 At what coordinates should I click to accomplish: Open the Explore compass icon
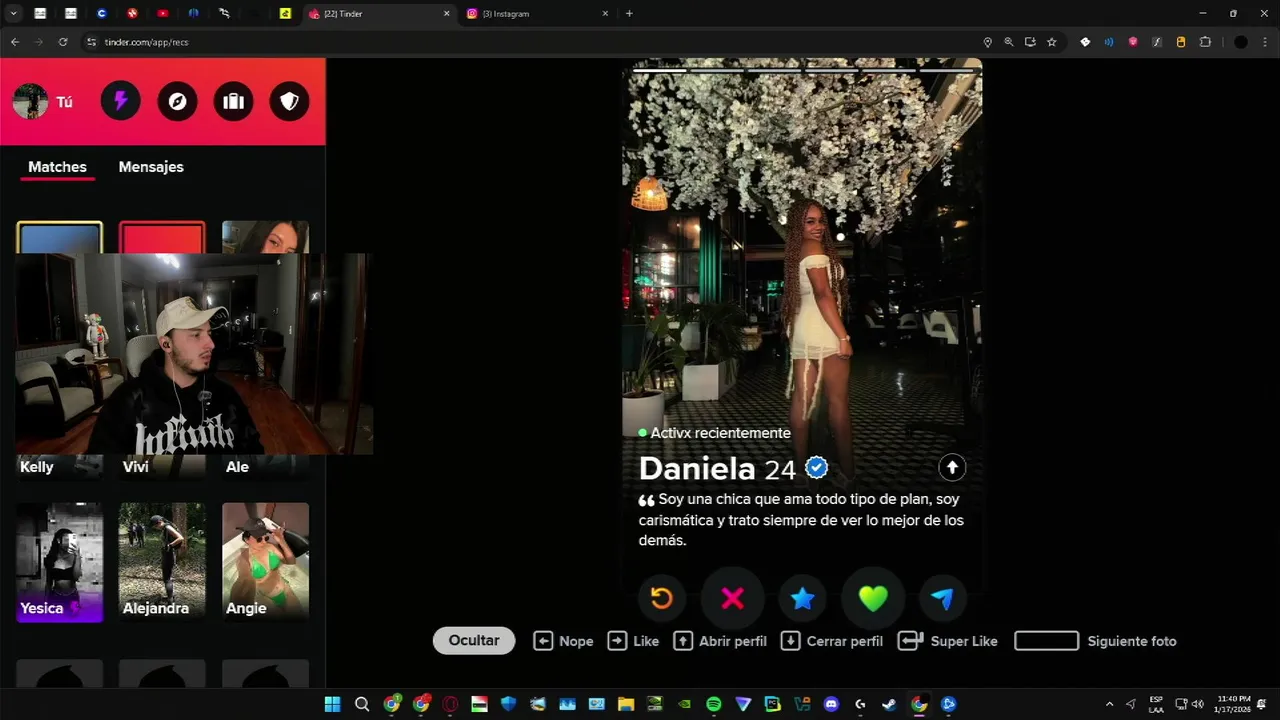tap(177, 101)
